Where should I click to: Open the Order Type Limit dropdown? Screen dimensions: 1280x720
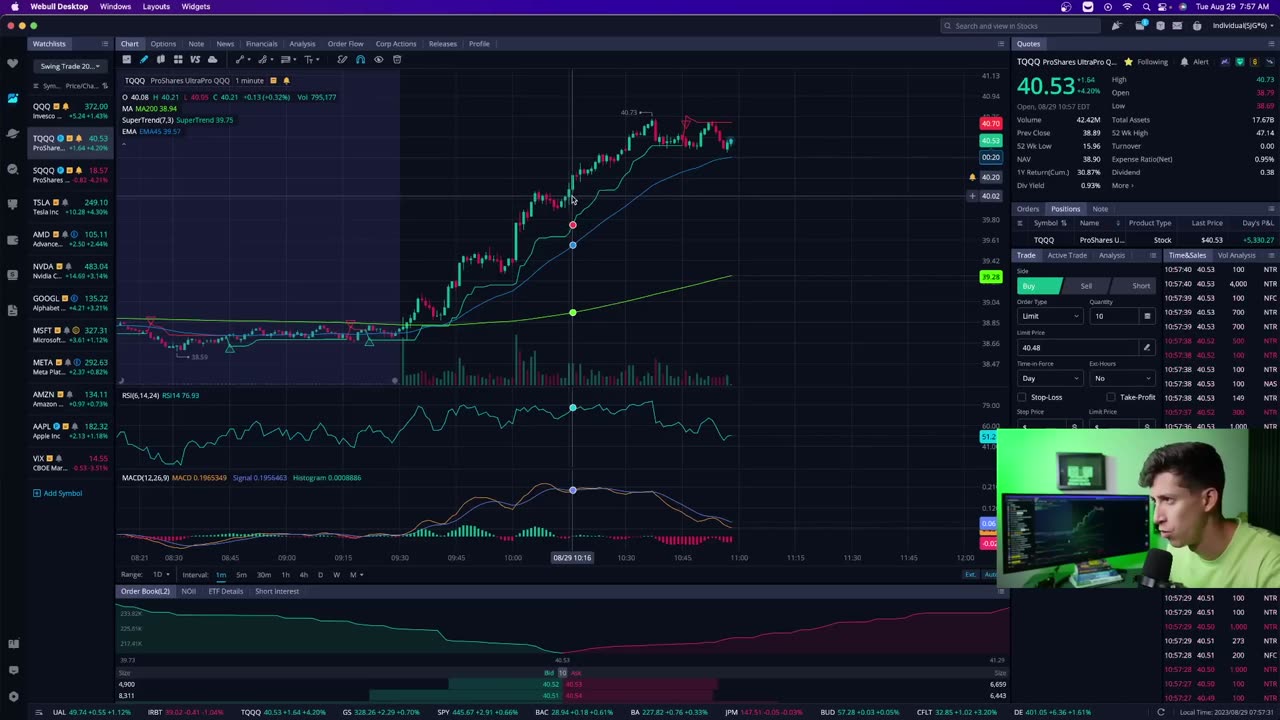tap(1049, 316)
